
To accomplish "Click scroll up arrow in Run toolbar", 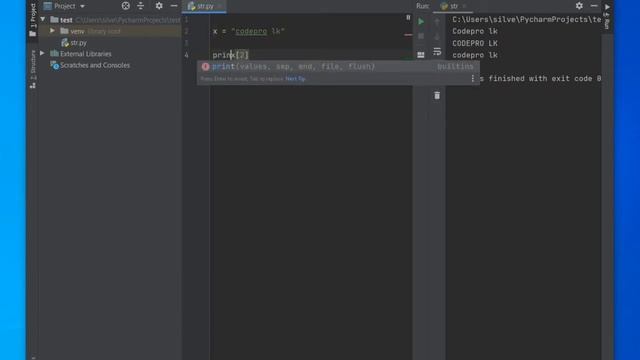I will click(x=437, y=21).
